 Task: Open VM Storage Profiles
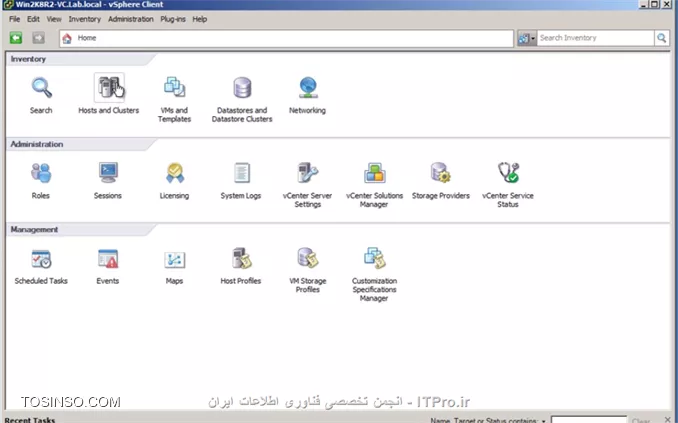coord(308,258)
